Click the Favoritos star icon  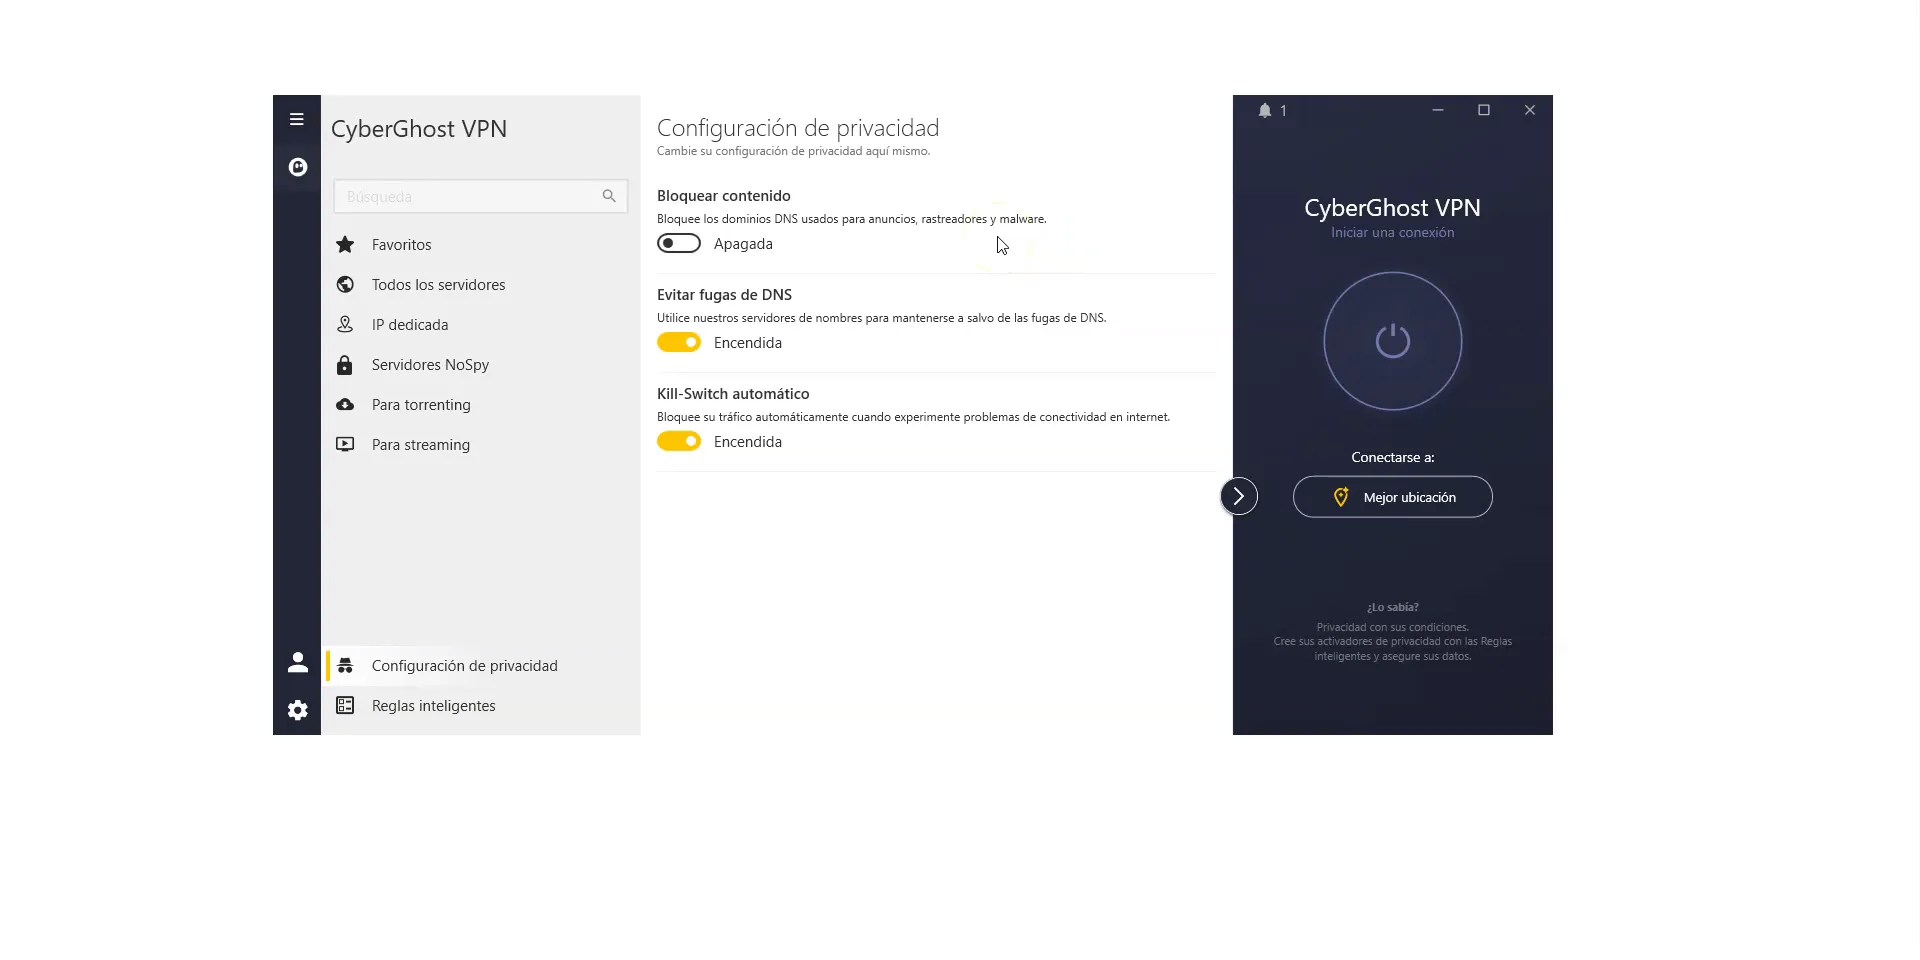point(345,244)
